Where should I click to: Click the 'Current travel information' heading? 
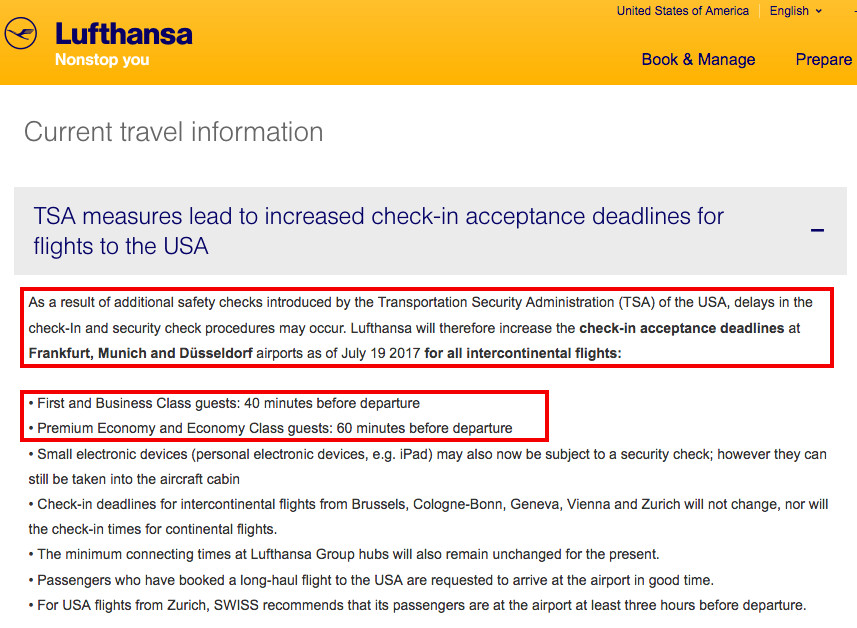[174, 132]
